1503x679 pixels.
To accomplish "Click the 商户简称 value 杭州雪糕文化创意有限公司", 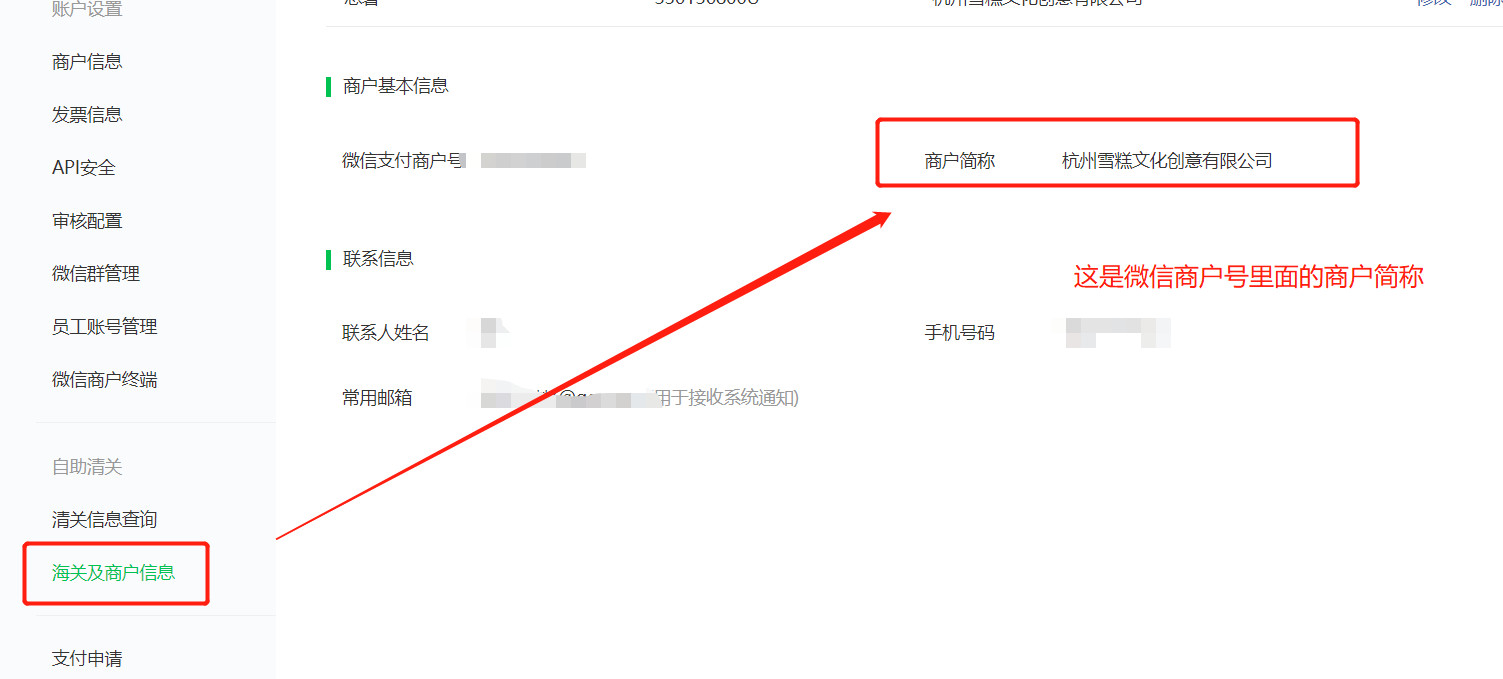I will [x=1167, y=161].
